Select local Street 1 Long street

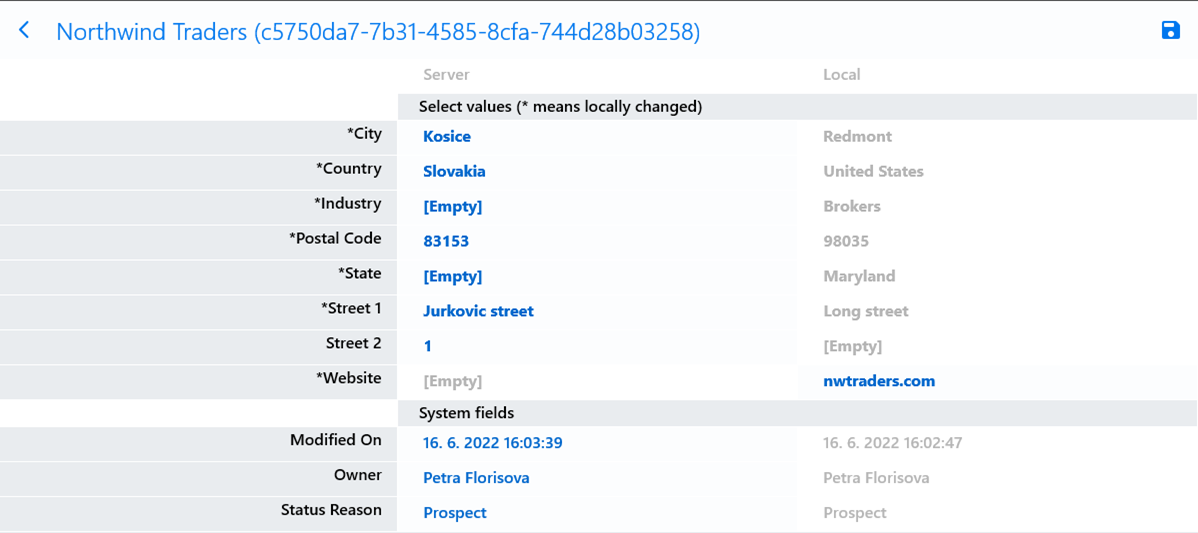pyautogui.click(x=865, y=312)
